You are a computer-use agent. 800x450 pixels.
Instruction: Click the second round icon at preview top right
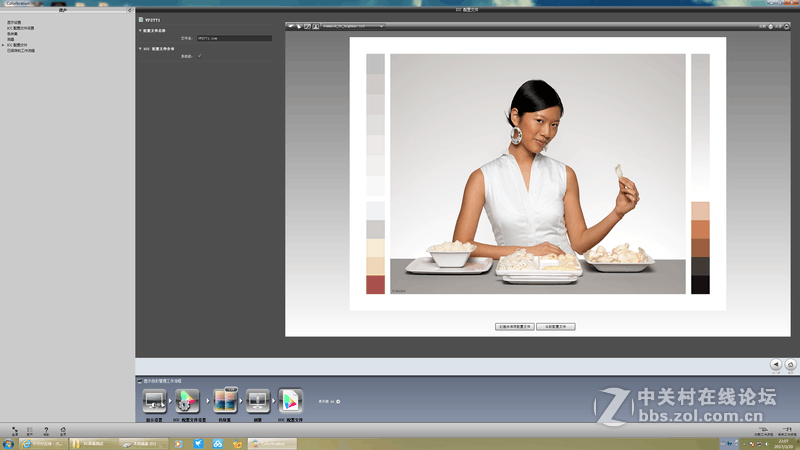click(786, 27)
